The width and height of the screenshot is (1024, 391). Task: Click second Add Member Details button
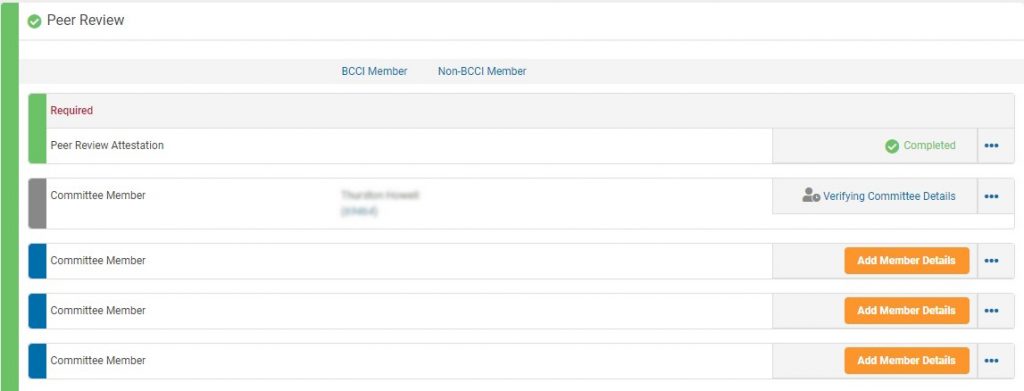pos(906,311)
